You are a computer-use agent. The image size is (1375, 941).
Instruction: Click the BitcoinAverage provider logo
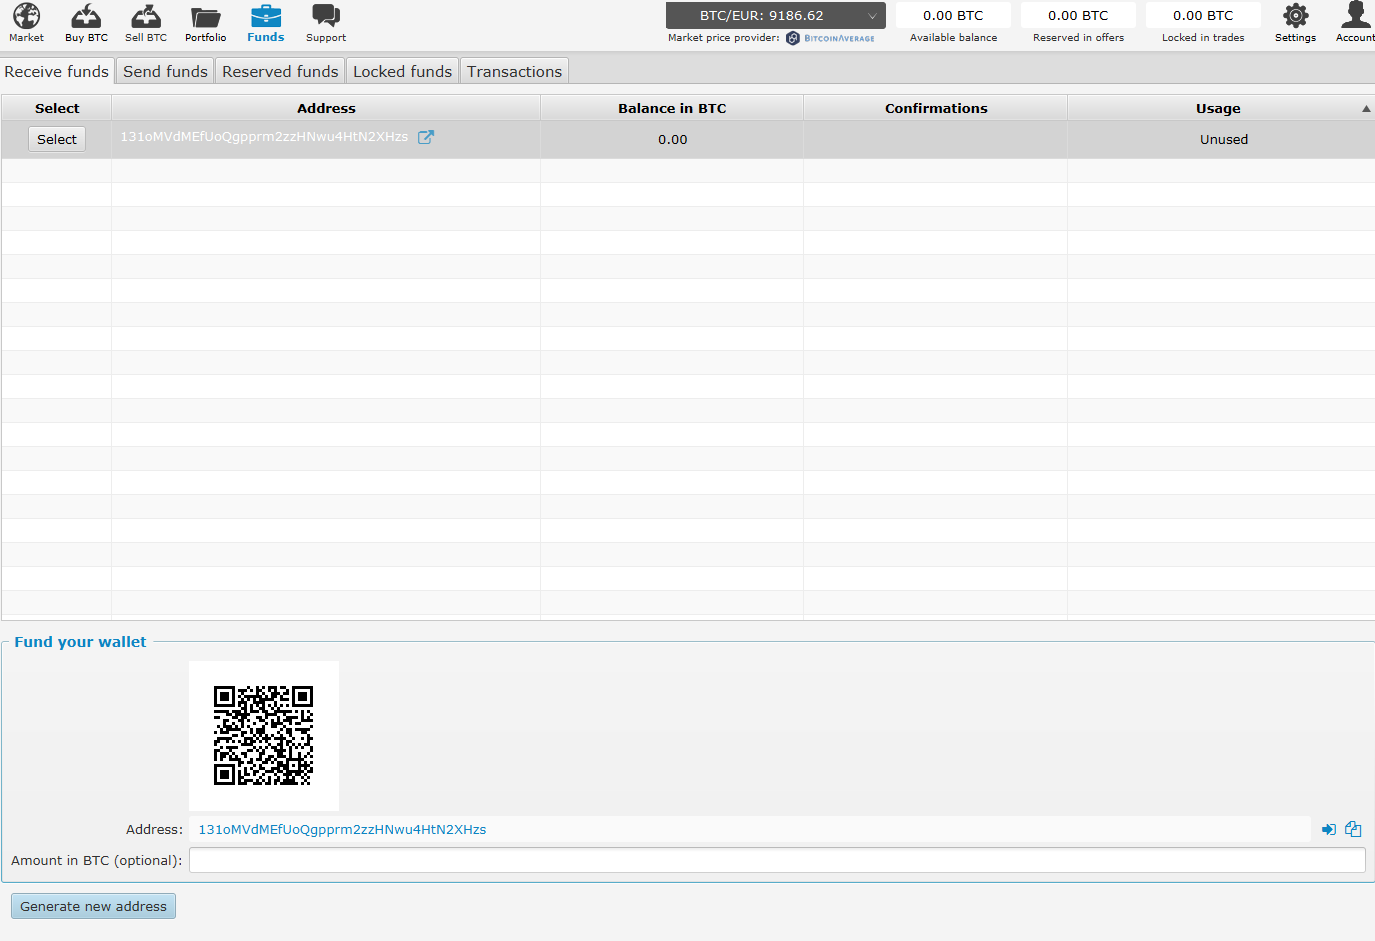[830, 38]
